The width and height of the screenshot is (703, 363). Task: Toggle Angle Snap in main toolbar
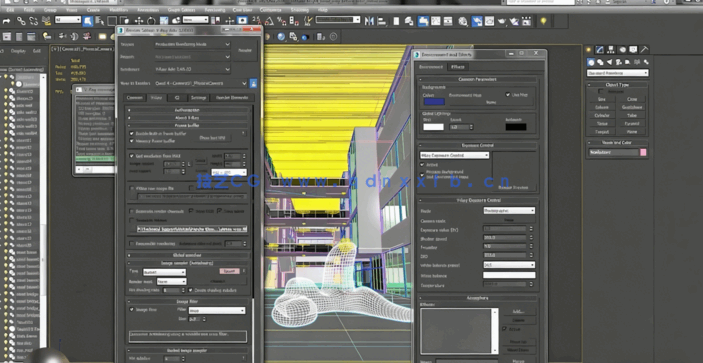click(x=269, y=21)
